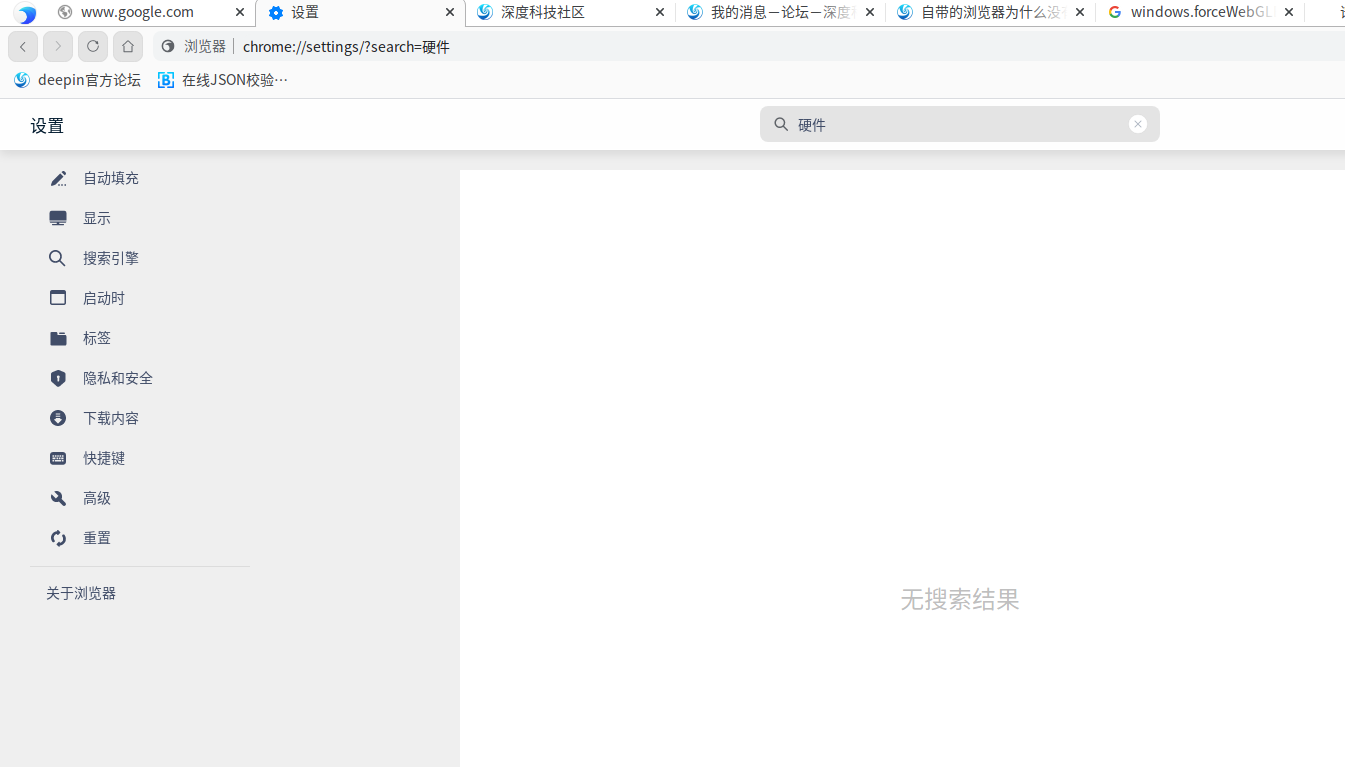
Task: Expand 高级 advanced settings
Action: [x=97, y=498]
